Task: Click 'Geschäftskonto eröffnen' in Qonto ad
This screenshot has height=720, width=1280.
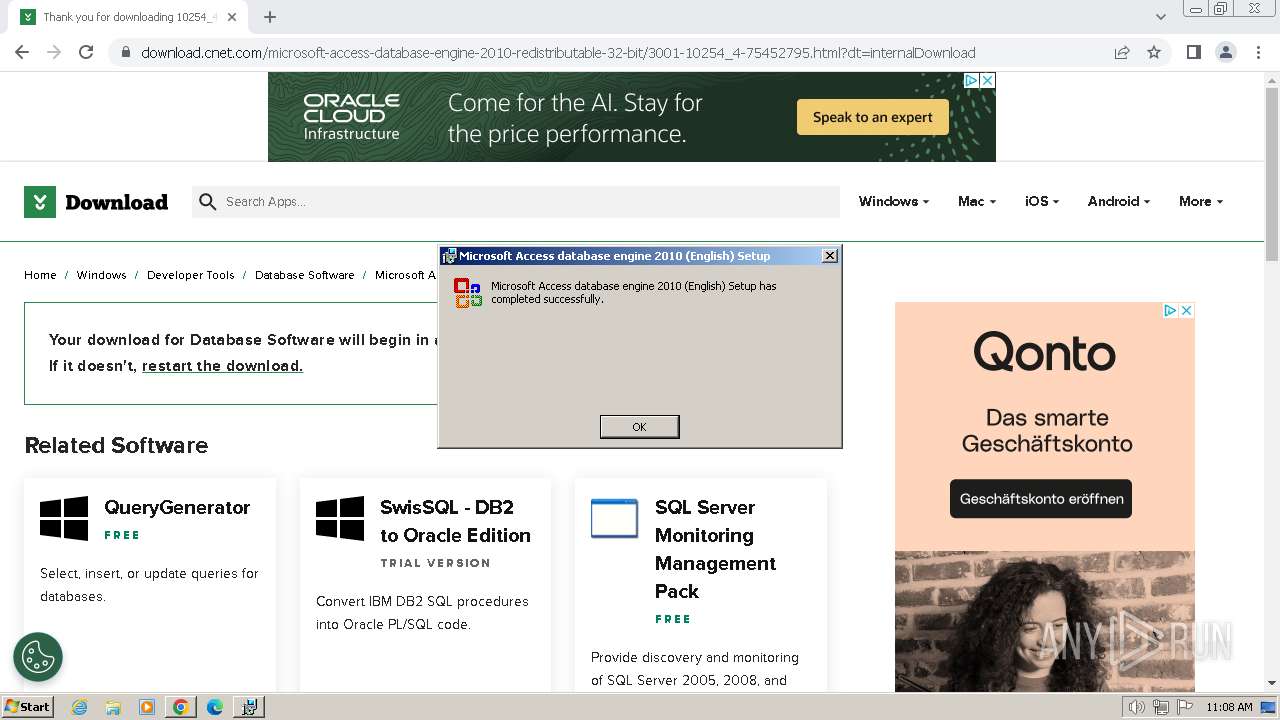Action: coord(1041,498)
